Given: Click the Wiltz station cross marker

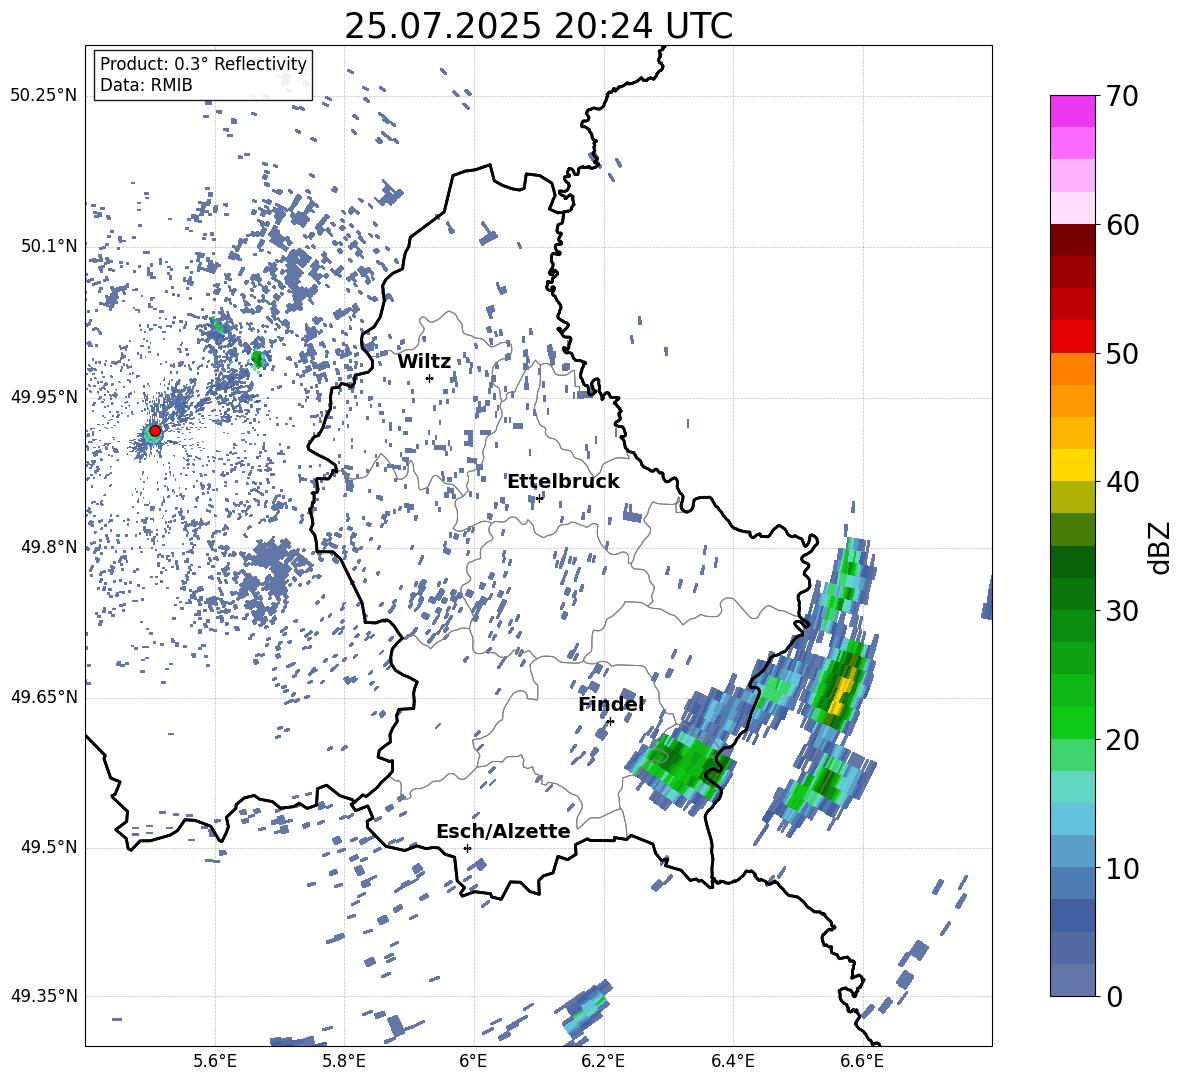Looking at the screenshot, I should [x=430, y=378].
